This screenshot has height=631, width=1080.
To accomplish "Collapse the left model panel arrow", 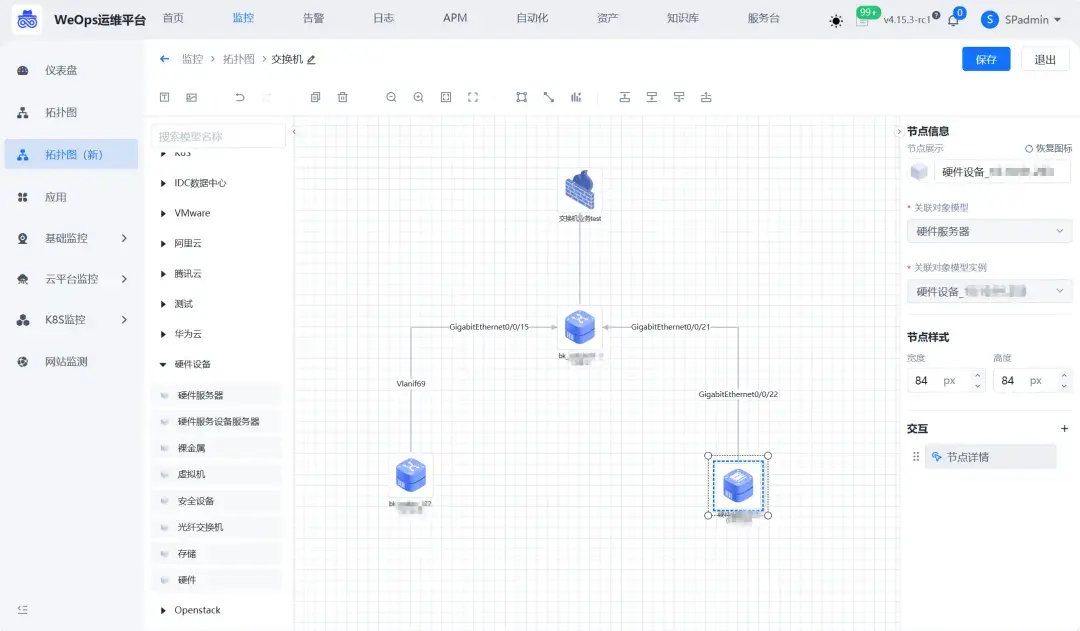I will click(x=294, y=132).
